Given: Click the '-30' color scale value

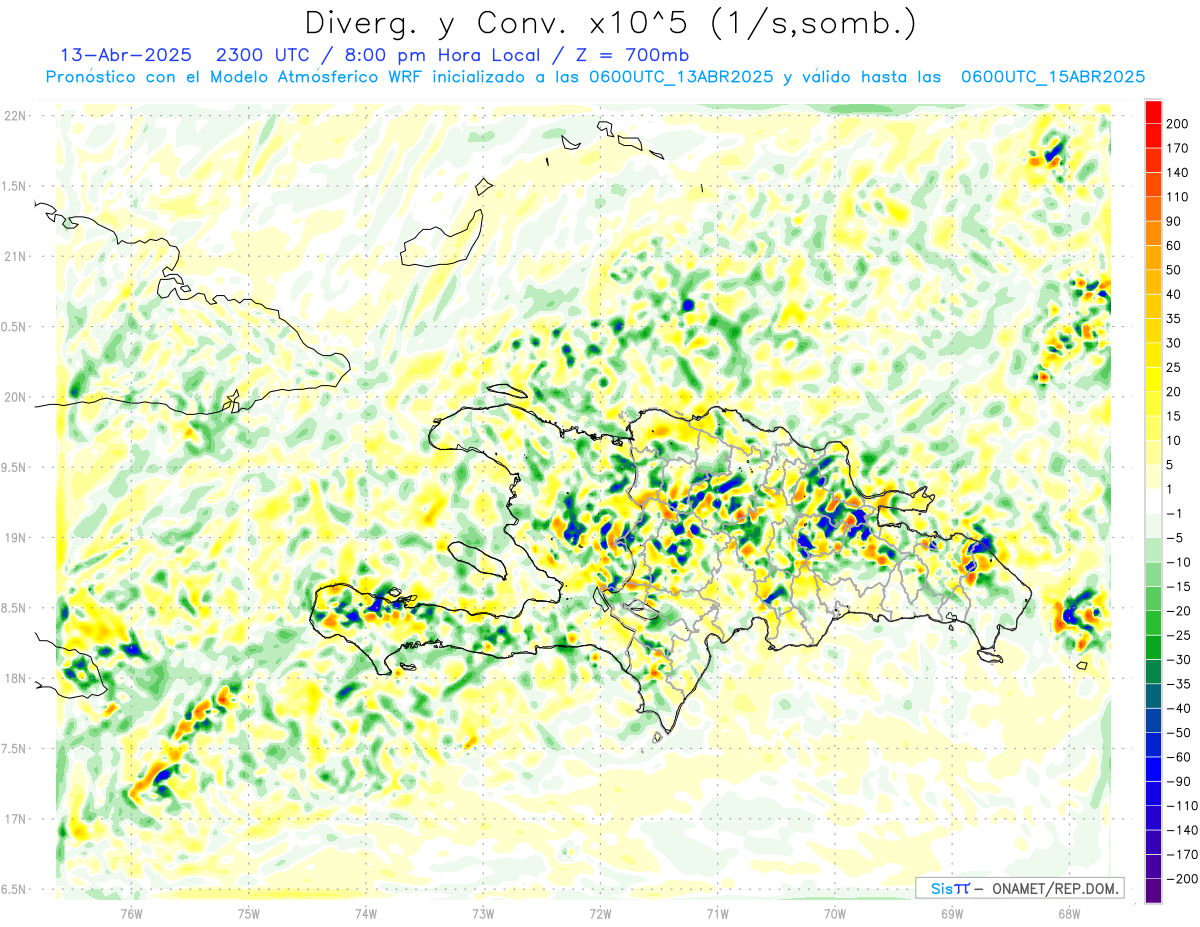Looking at the screenshot, I should point(1177,660).
